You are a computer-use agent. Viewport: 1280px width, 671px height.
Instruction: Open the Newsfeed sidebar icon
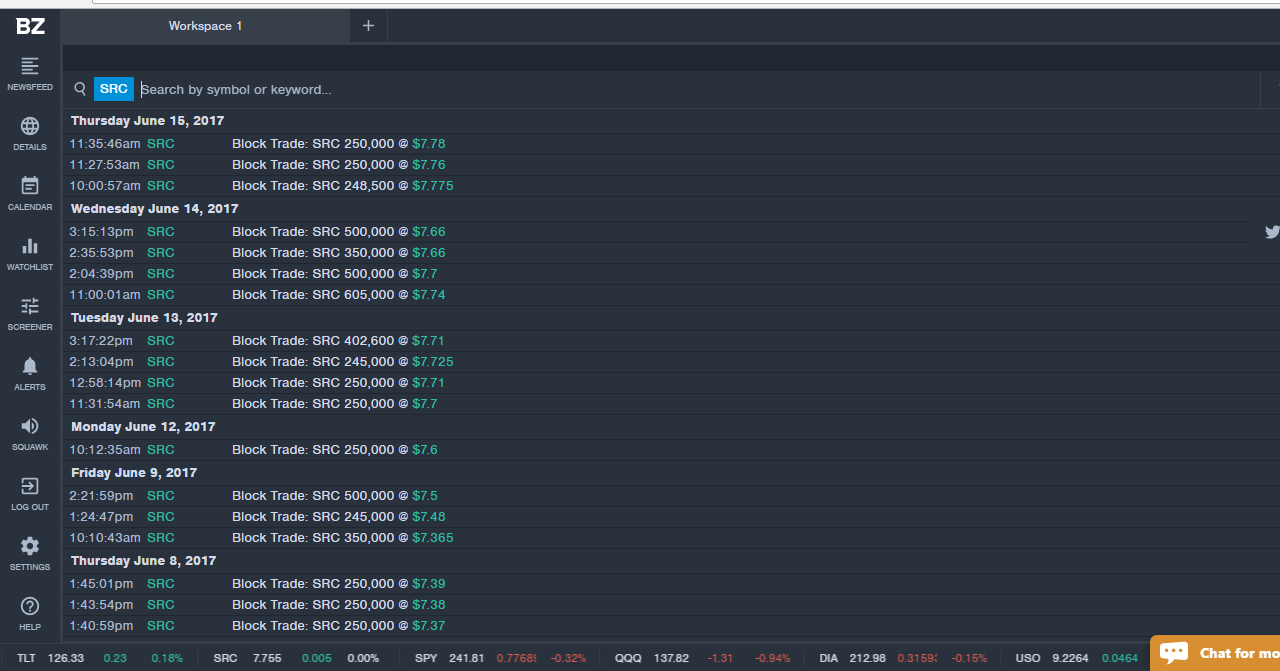[30, 66]
